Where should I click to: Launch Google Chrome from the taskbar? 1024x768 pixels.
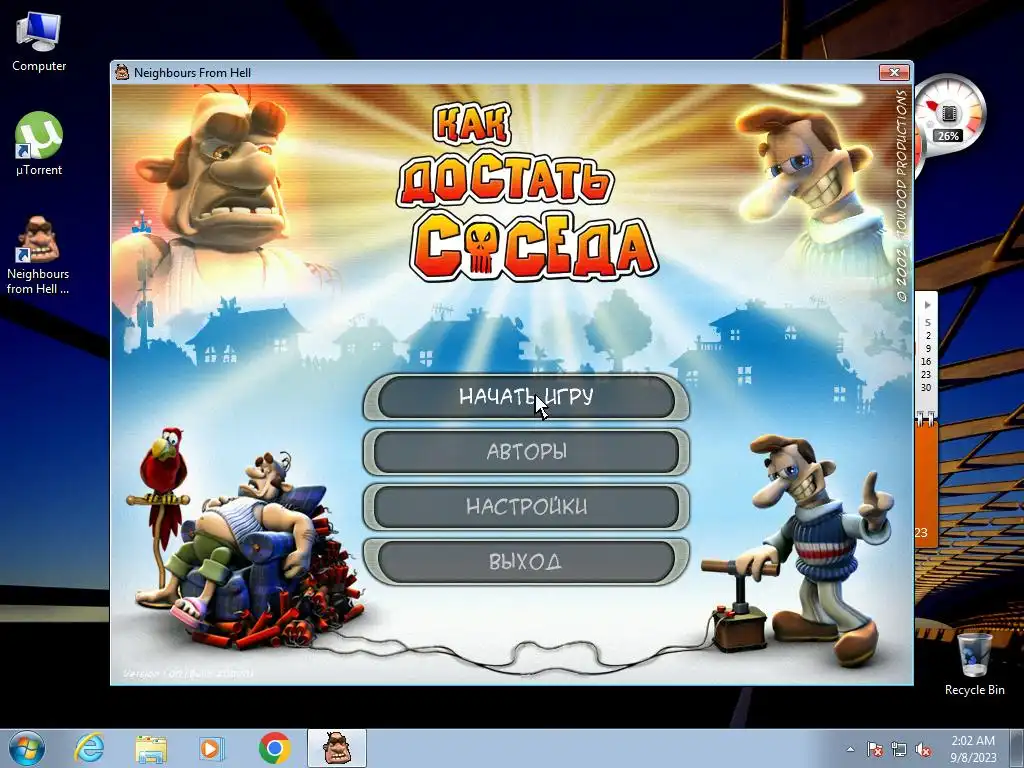click(274, 748)
